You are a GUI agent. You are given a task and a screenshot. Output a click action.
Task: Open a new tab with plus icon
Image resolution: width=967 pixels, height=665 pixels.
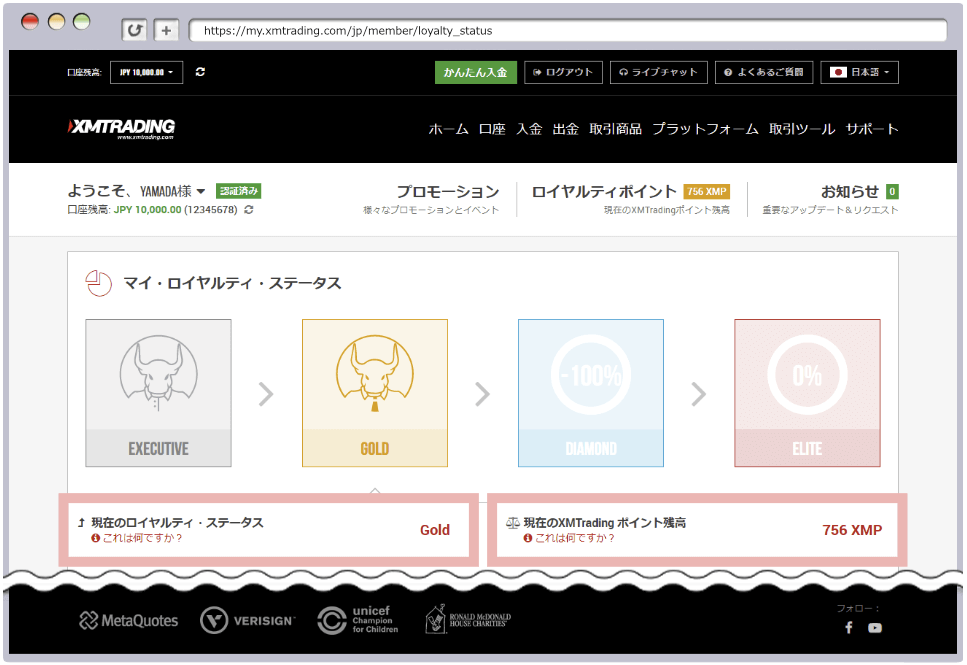point(166,30)
